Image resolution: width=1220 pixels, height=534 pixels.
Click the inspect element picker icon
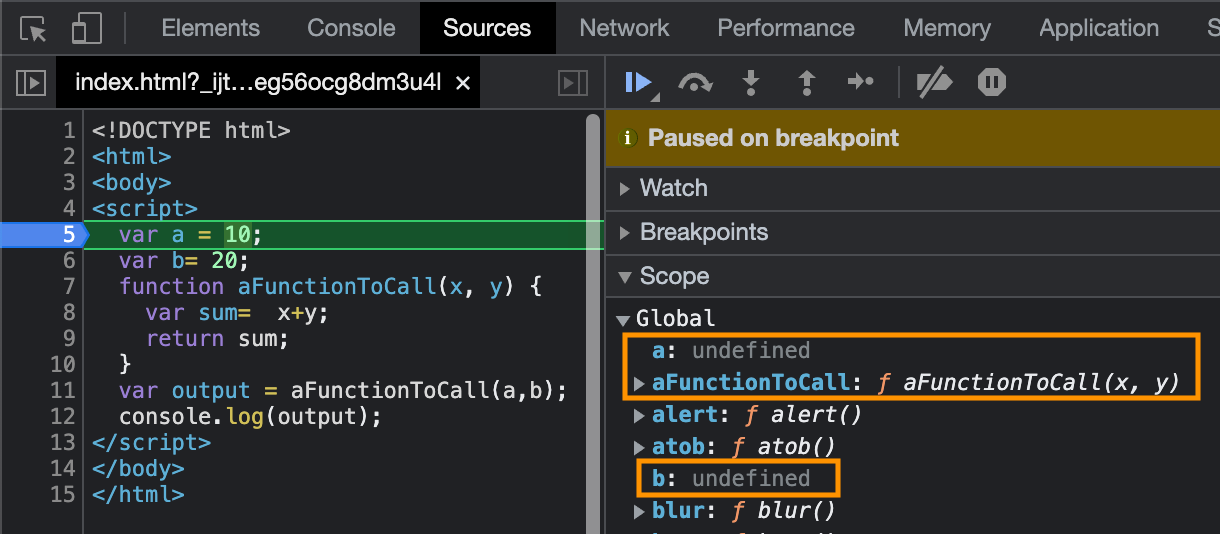[34, 28]
